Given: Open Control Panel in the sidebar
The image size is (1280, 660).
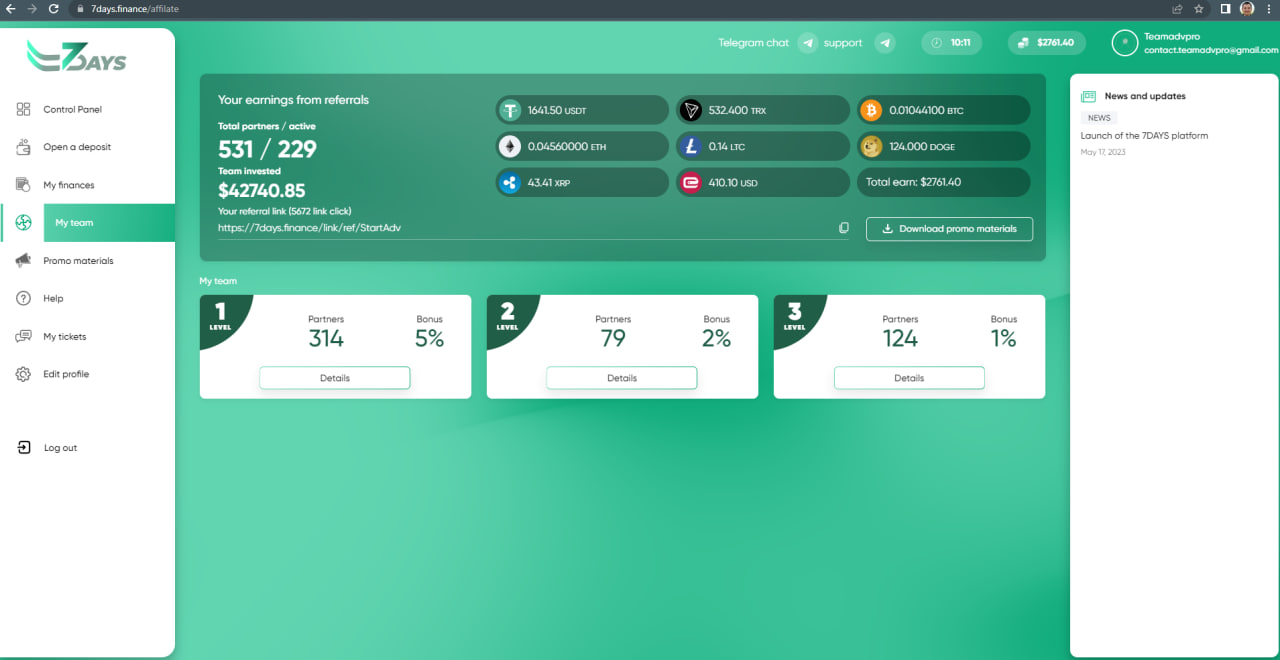Looking at the screenshot, I should [x=72, y=110].
